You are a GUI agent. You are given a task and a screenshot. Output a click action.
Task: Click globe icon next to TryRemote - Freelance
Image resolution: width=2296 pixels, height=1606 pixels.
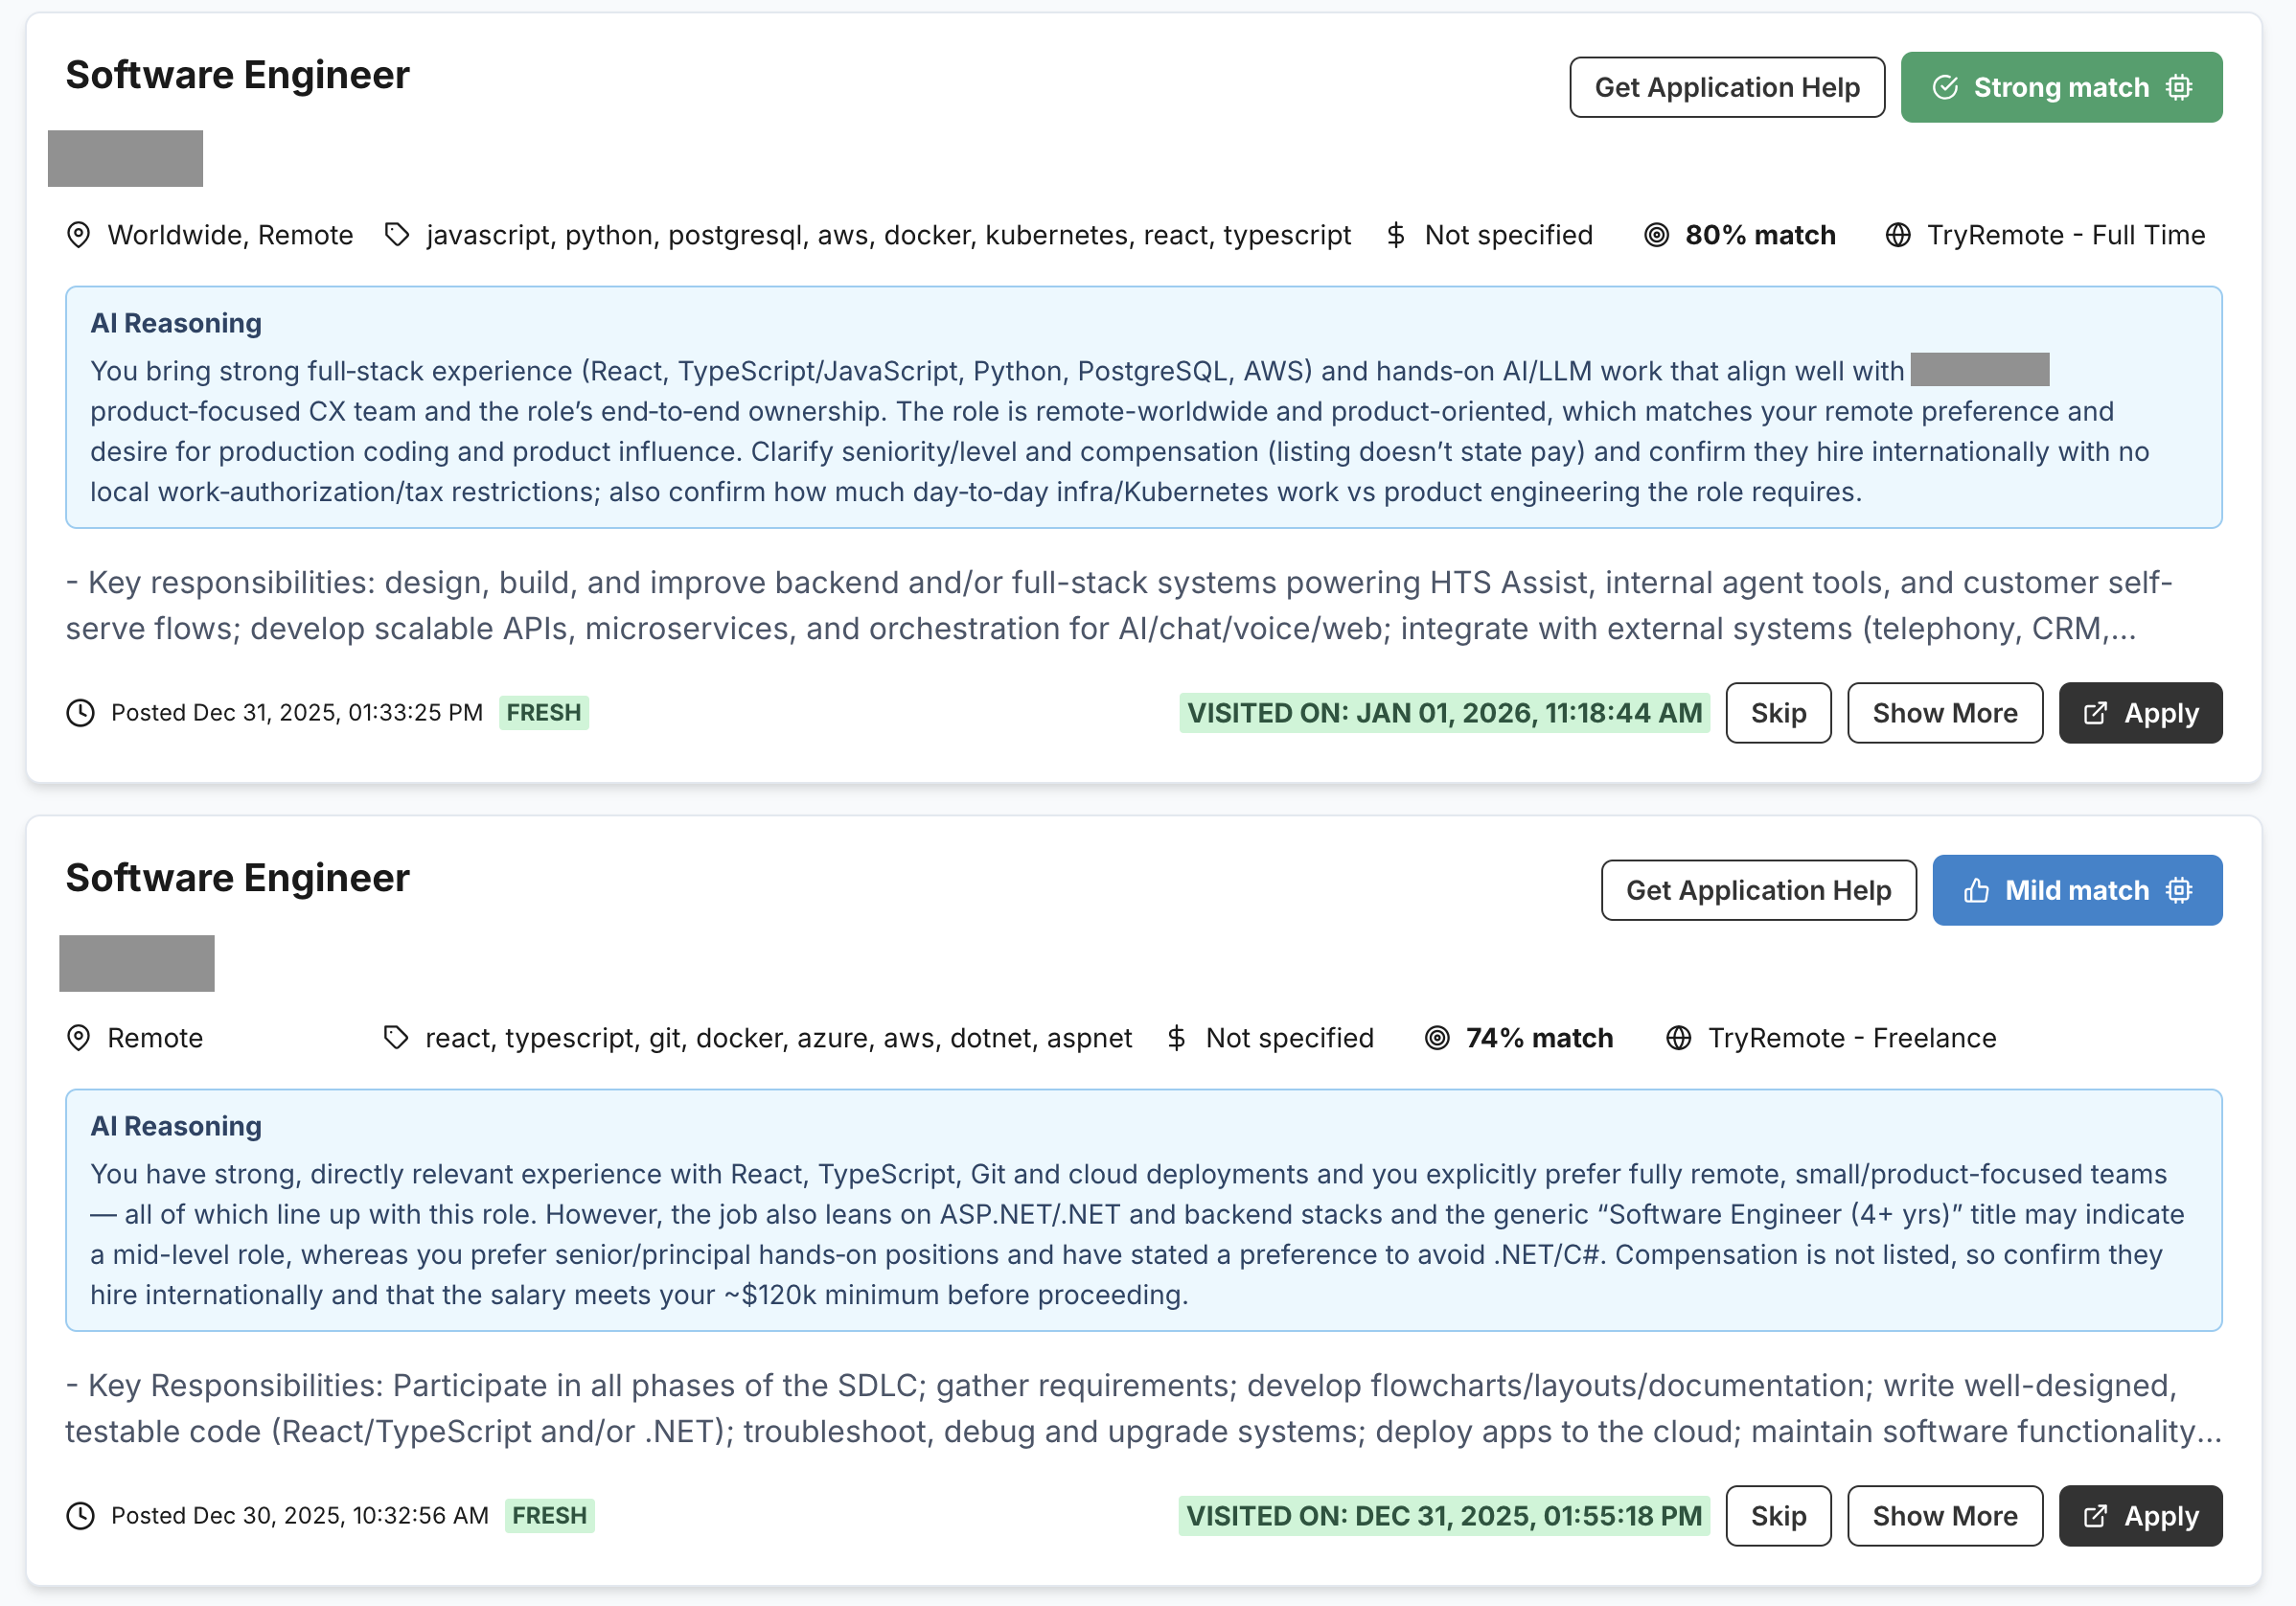[x=1678, y=1038]
